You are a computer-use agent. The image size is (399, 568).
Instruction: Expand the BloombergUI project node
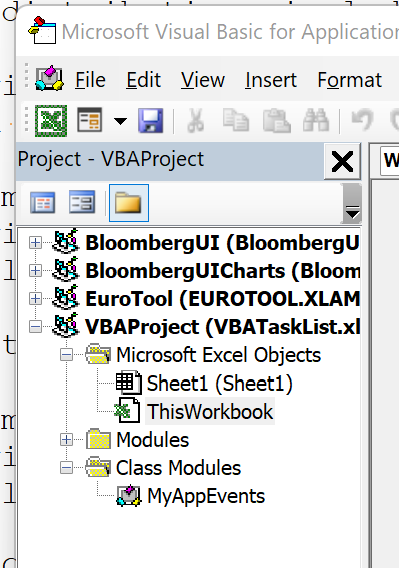click(36, 242)
